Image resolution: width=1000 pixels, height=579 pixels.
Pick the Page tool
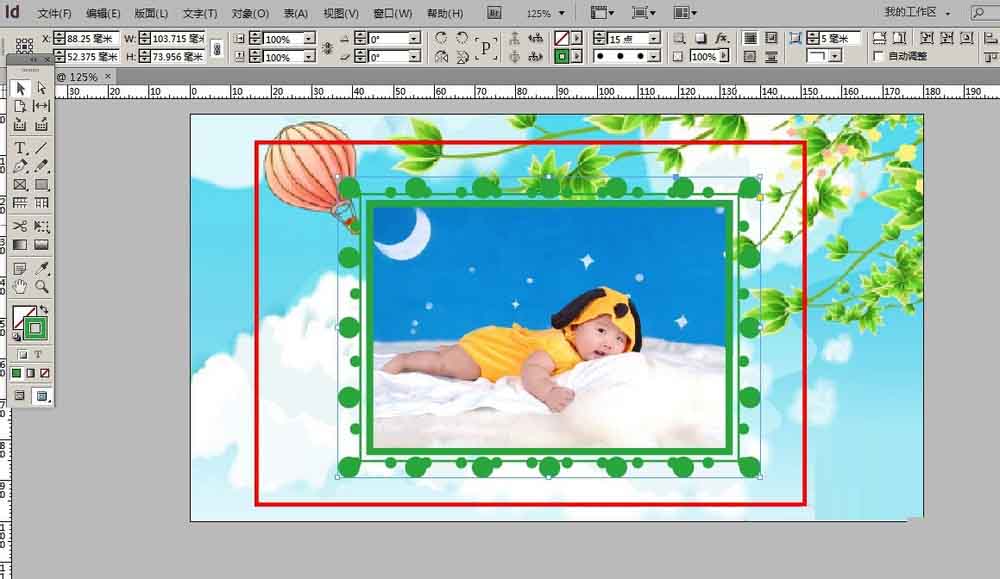(x=20, y=106)
